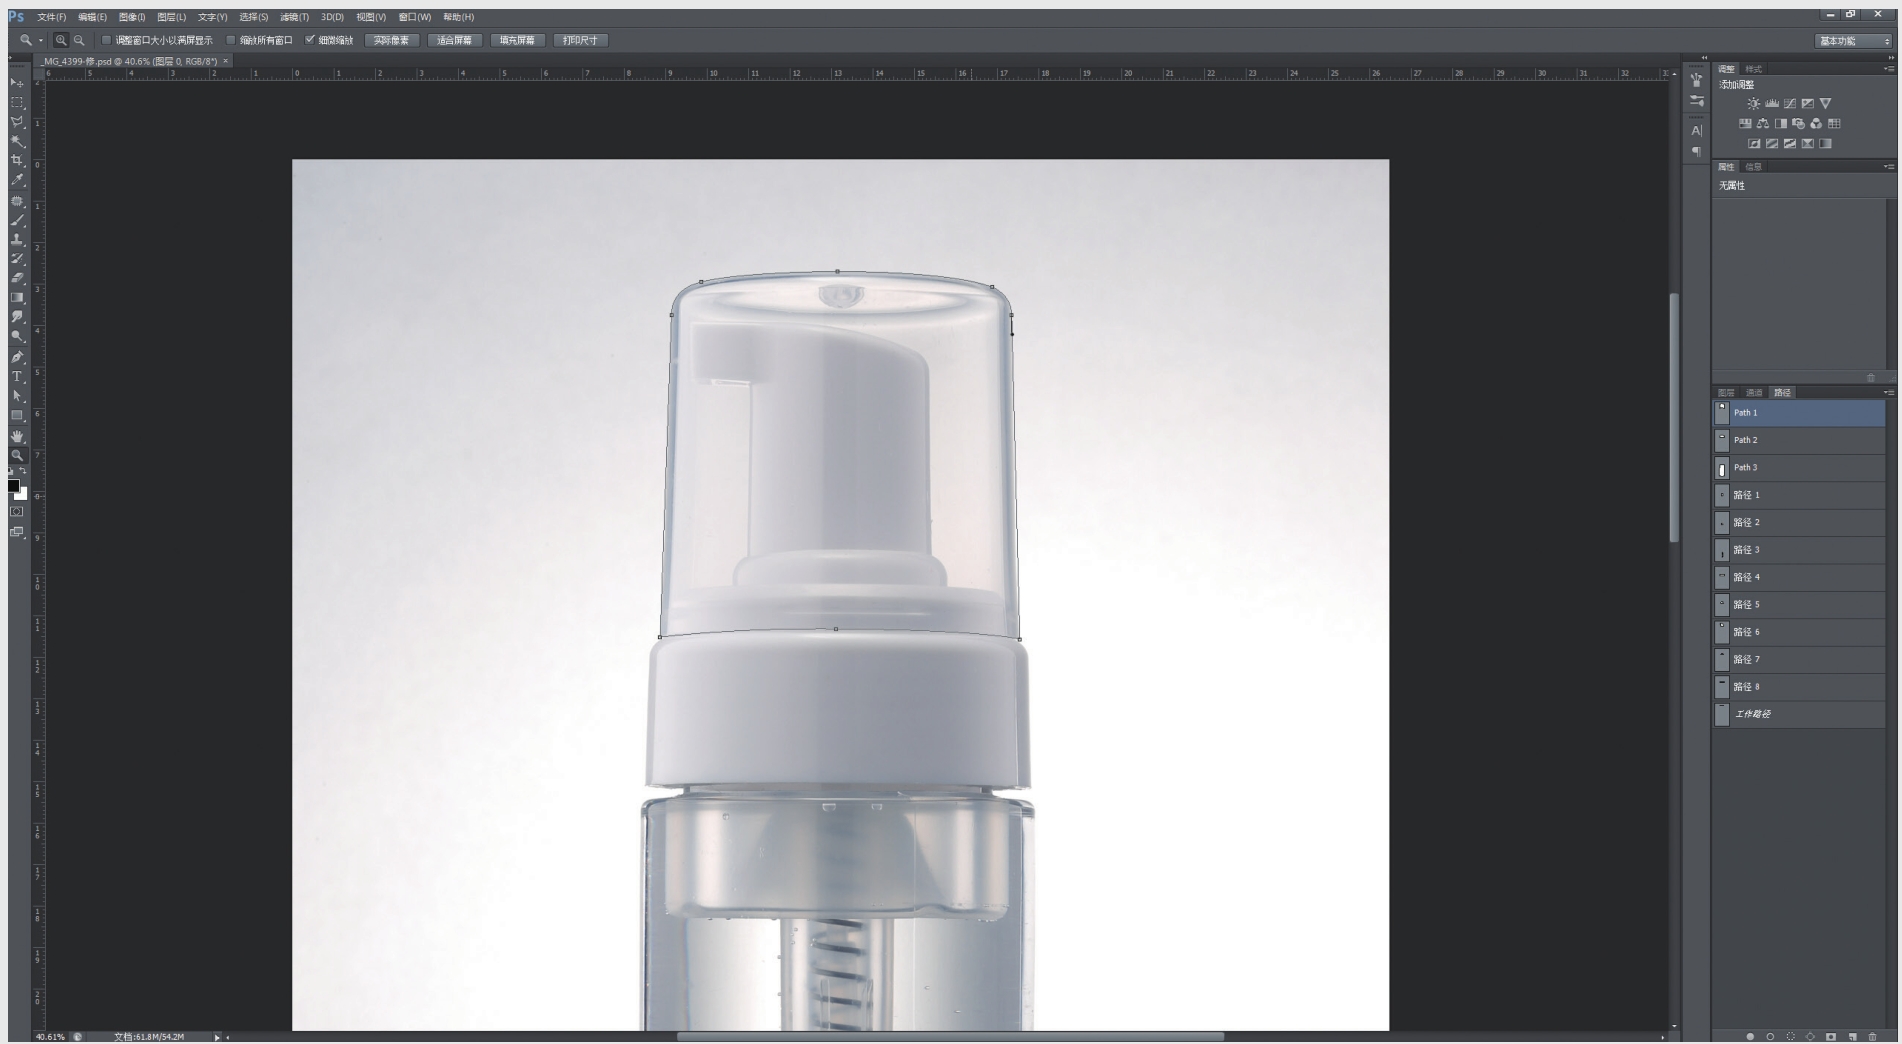Load path as a selection
The width and height of the screenshot is (1902, 1044).
(1790, 1037)
